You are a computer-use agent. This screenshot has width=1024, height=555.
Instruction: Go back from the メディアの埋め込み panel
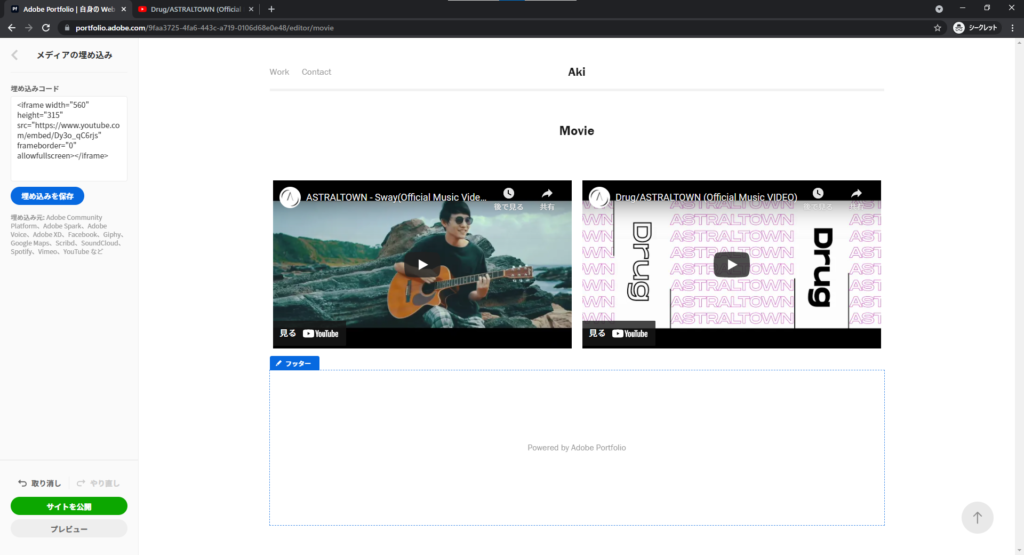15,56
